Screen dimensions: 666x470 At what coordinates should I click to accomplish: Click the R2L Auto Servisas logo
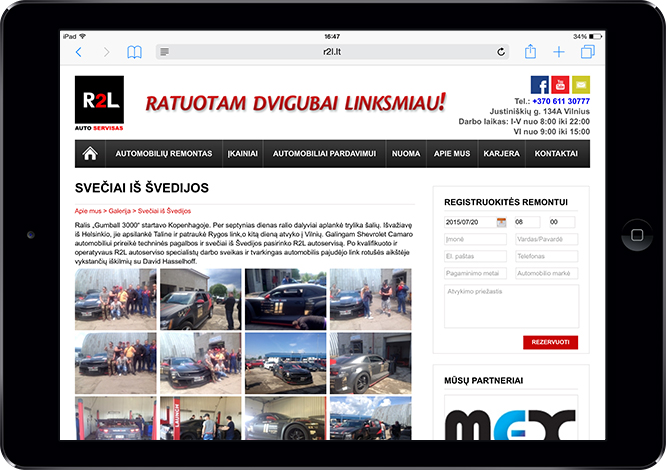99,103
